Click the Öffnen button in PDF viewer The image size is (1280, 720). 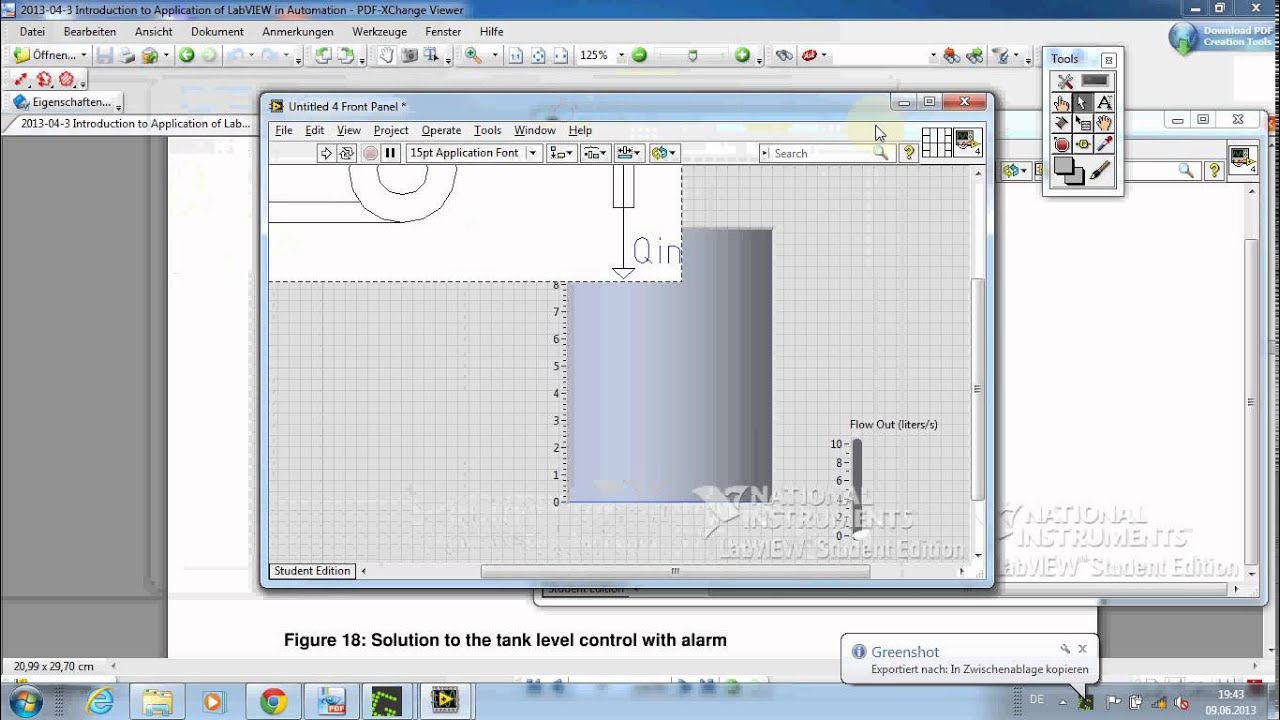click(x=50, y=56)
